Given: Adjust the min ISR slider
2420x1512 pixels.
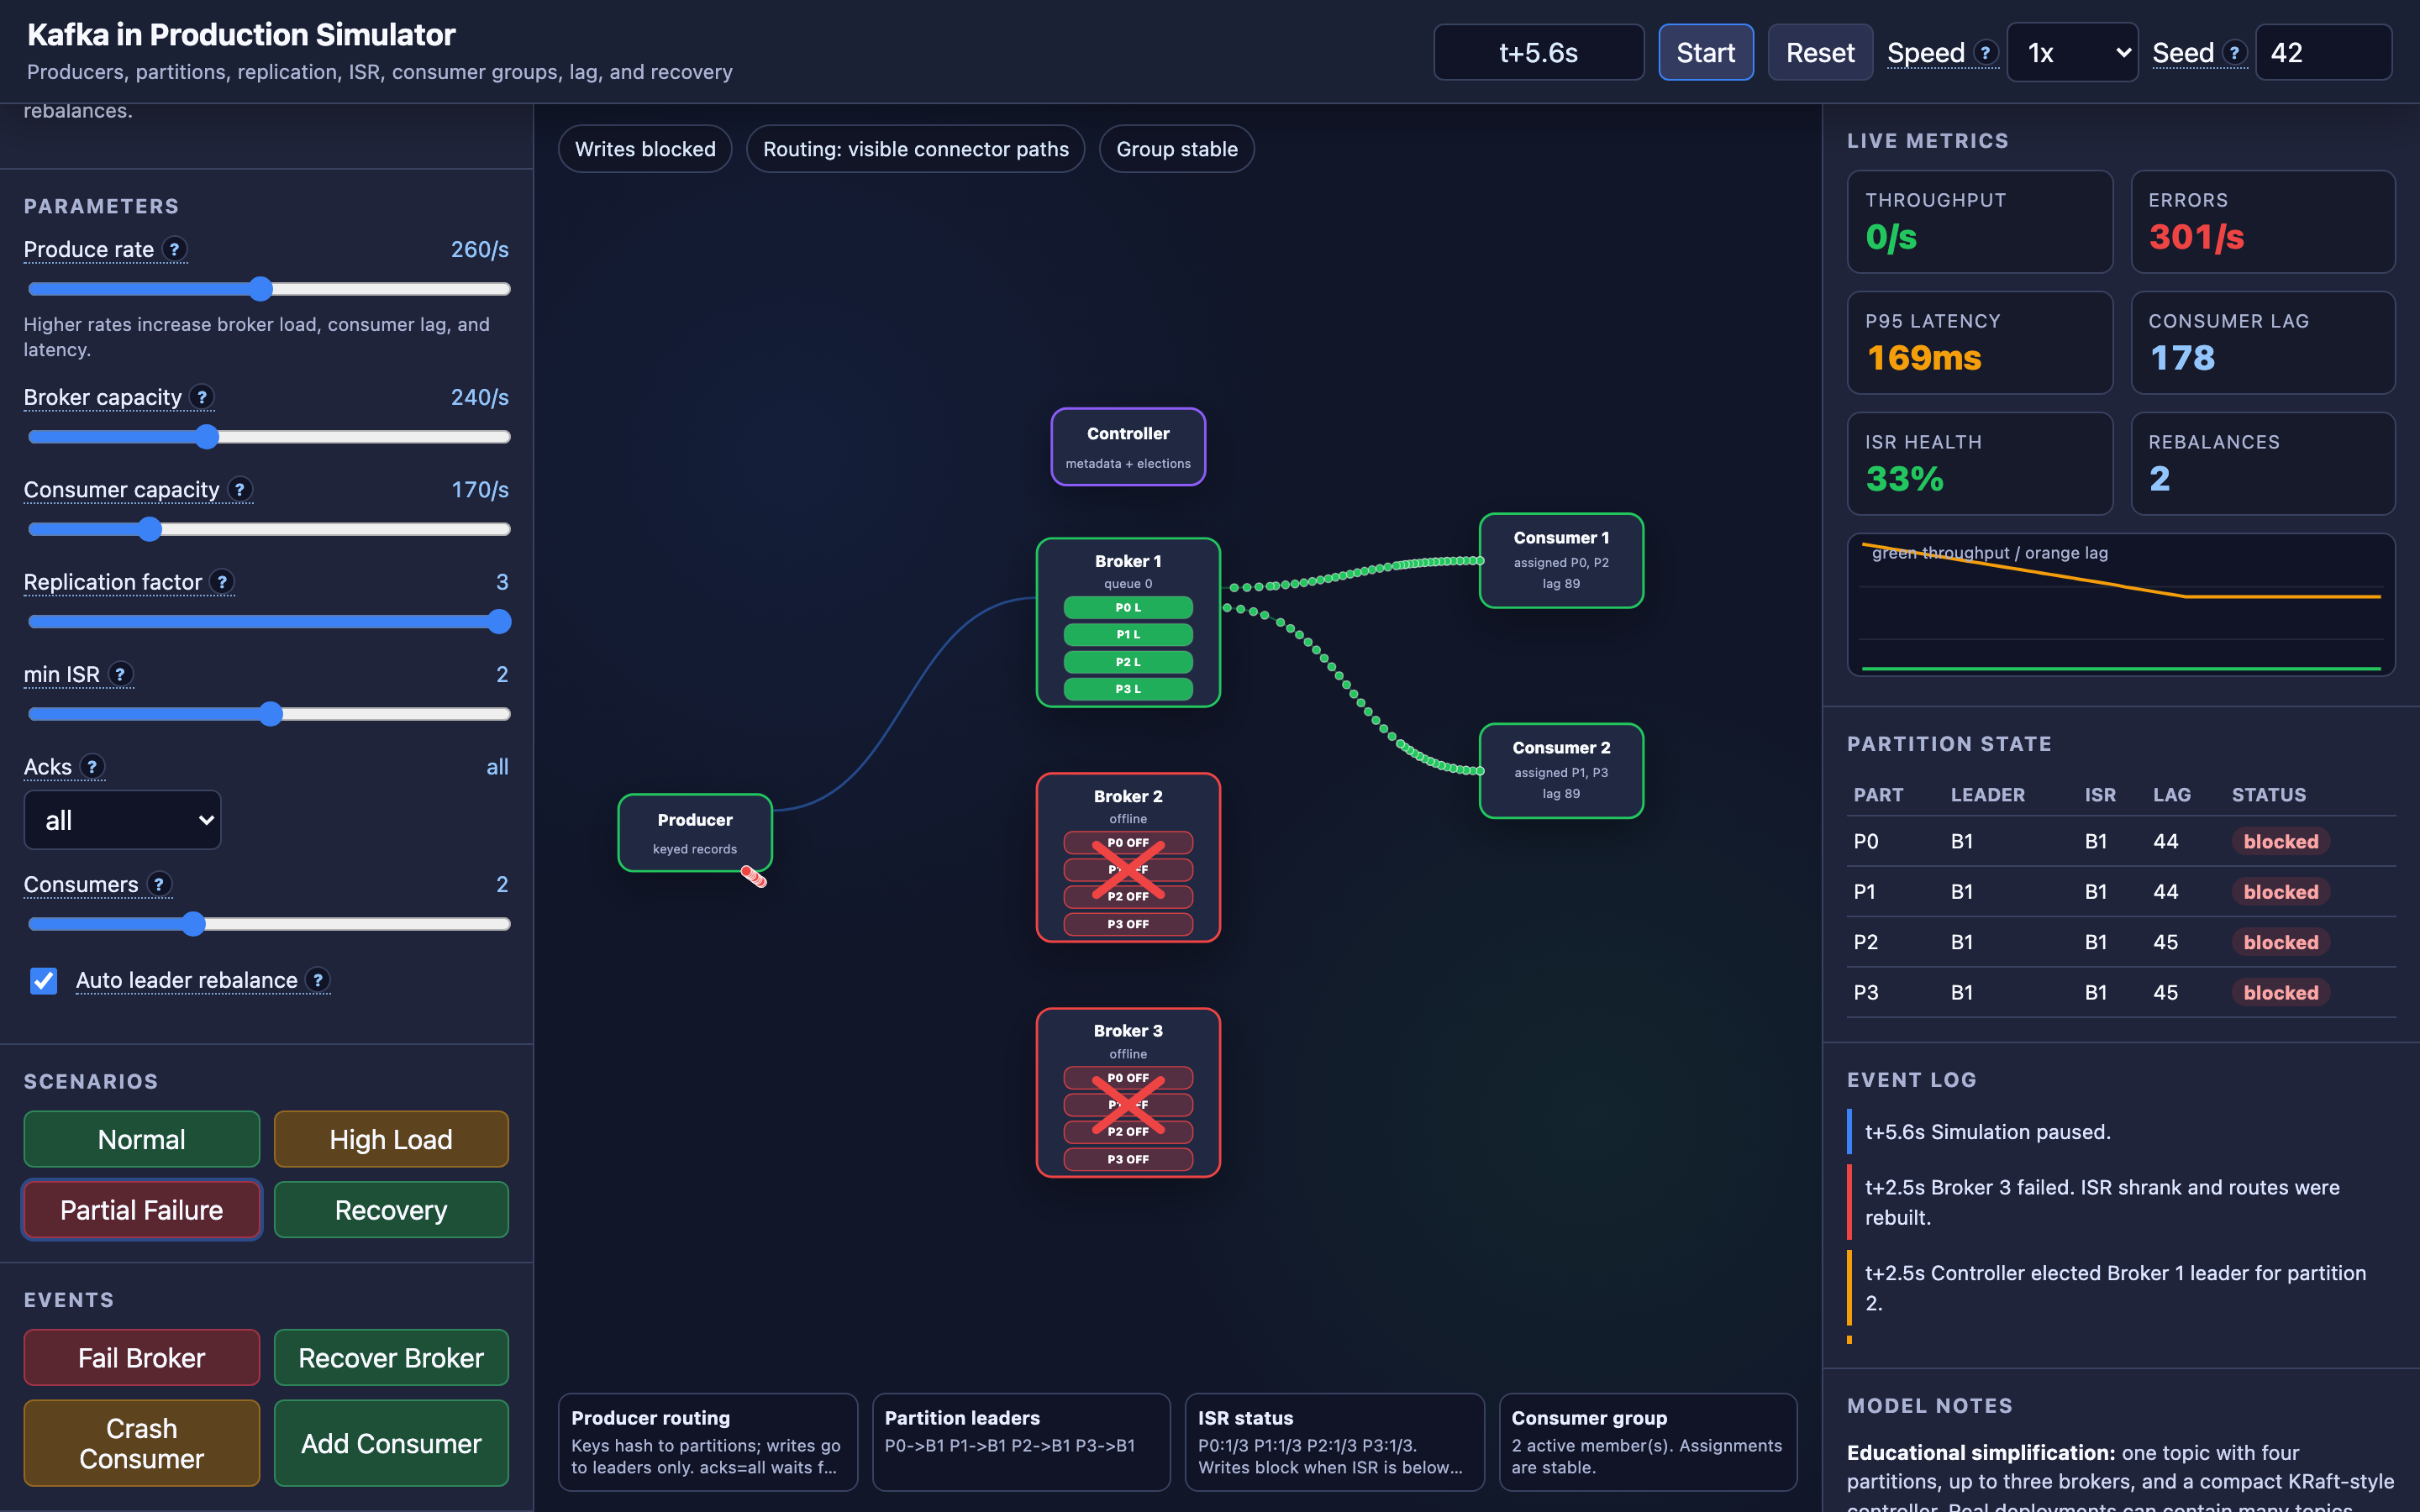Looking at the screenshot, I should (x=269, y=714).
